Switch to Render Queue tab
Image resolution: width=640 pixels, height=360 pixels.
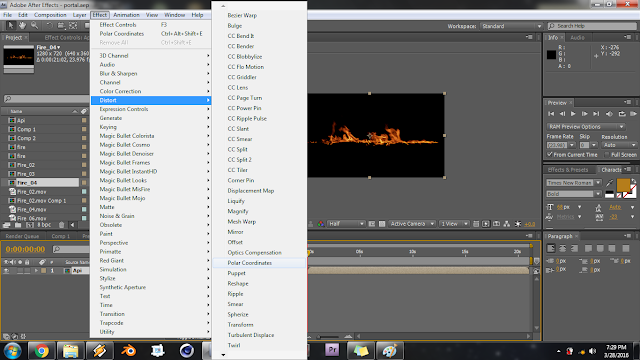click(x=22, y=236)
